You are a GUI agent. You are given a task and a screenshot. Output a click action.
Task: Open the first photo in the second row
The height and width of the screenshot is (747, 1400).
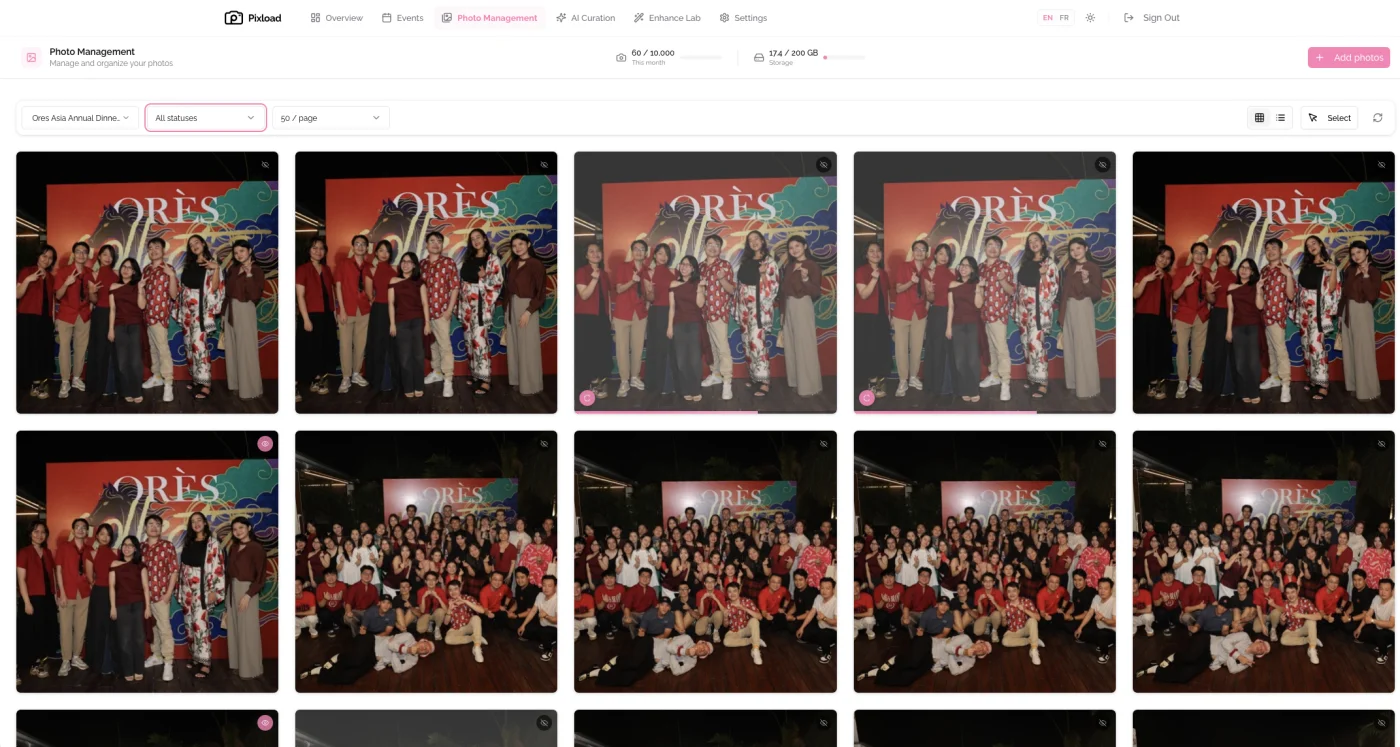[147, 562]
